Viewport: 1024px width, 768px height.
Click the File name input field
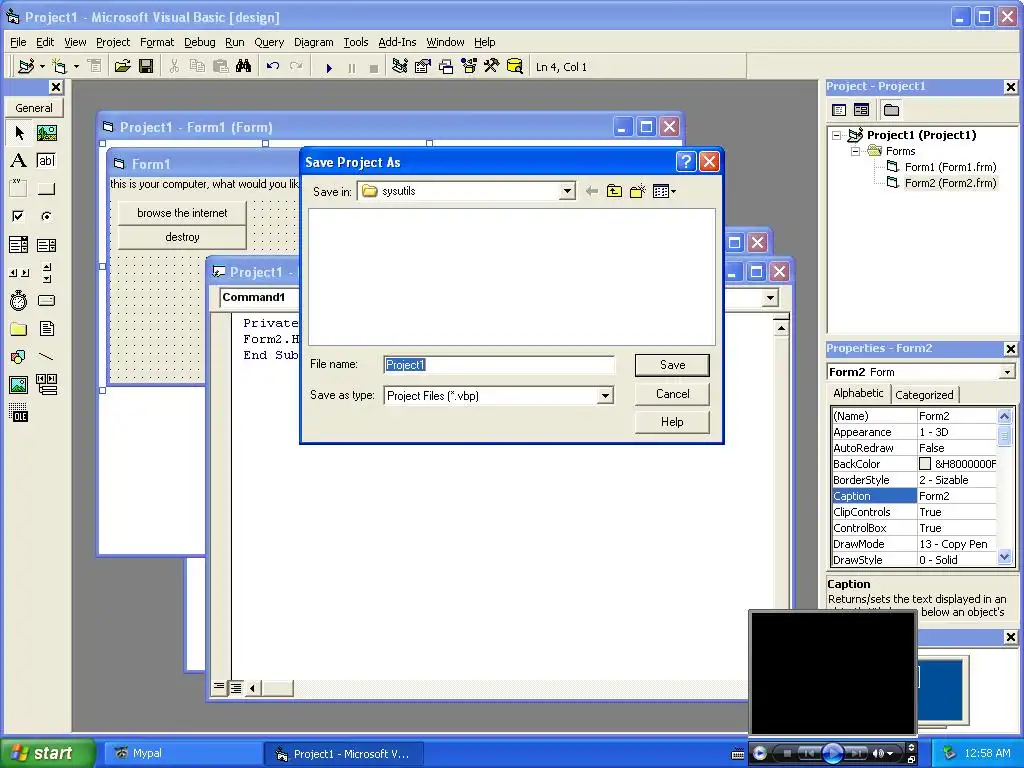499,365
